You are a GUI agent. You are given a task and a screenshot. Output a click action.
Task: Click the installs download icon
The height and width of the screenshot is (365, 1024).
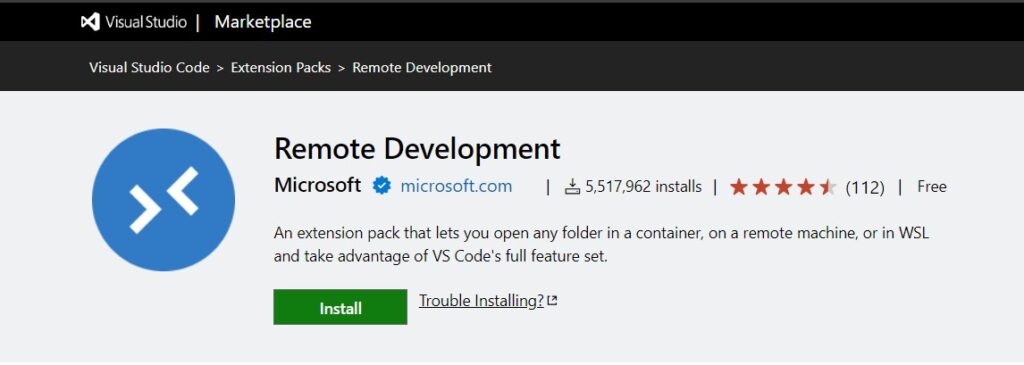572,187
